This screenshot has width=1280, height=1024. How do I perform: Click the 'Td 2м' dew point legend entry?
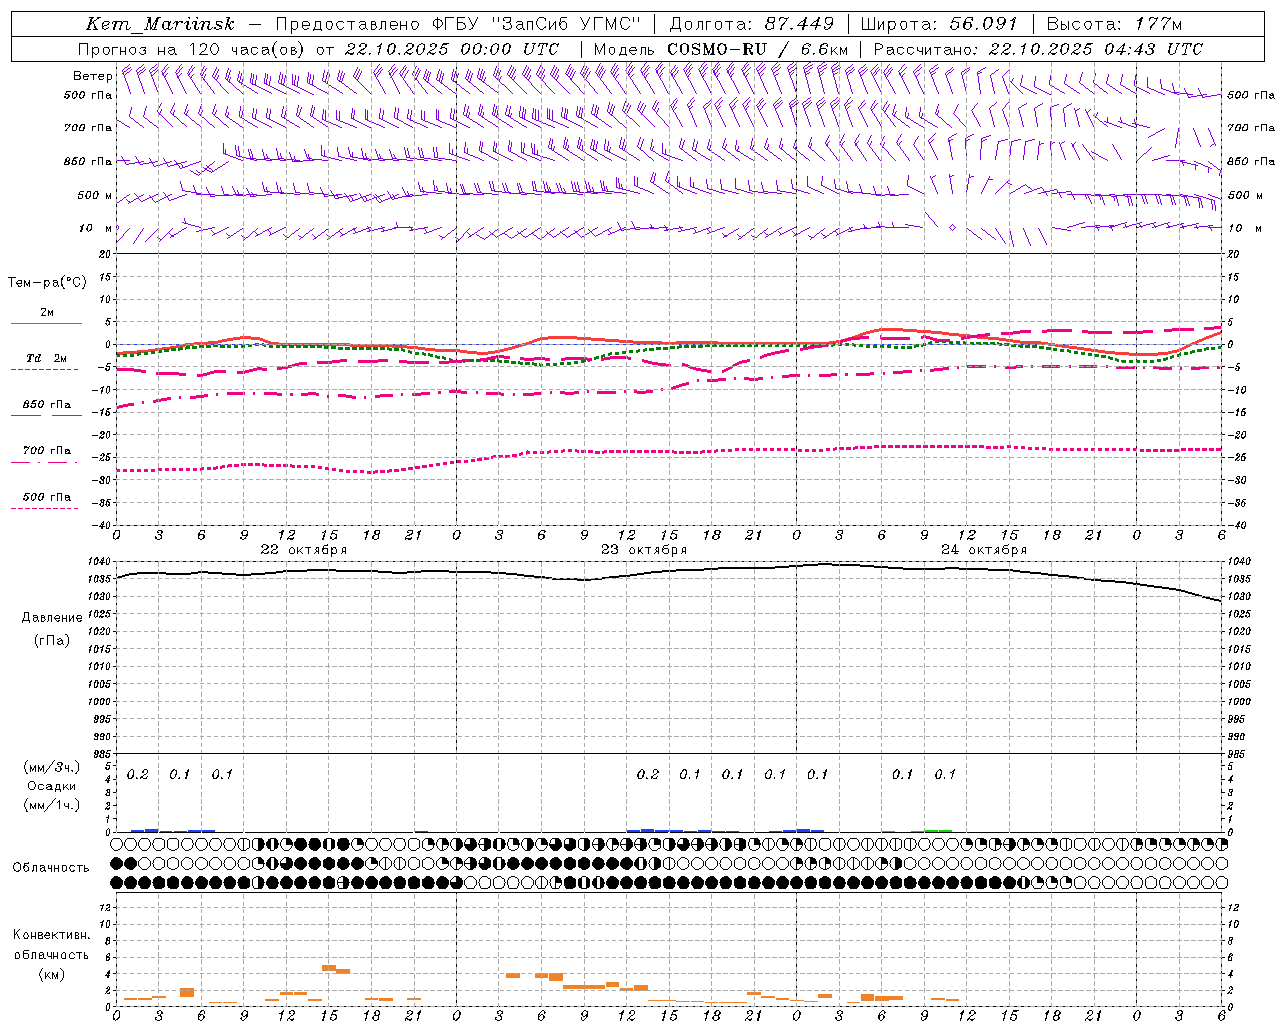[47, 358]
